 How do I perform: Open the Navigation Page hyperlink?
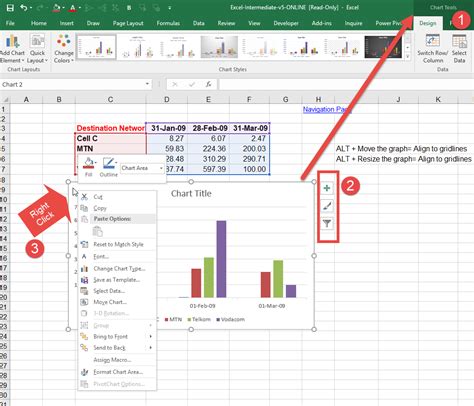click(x=327, y=109)
